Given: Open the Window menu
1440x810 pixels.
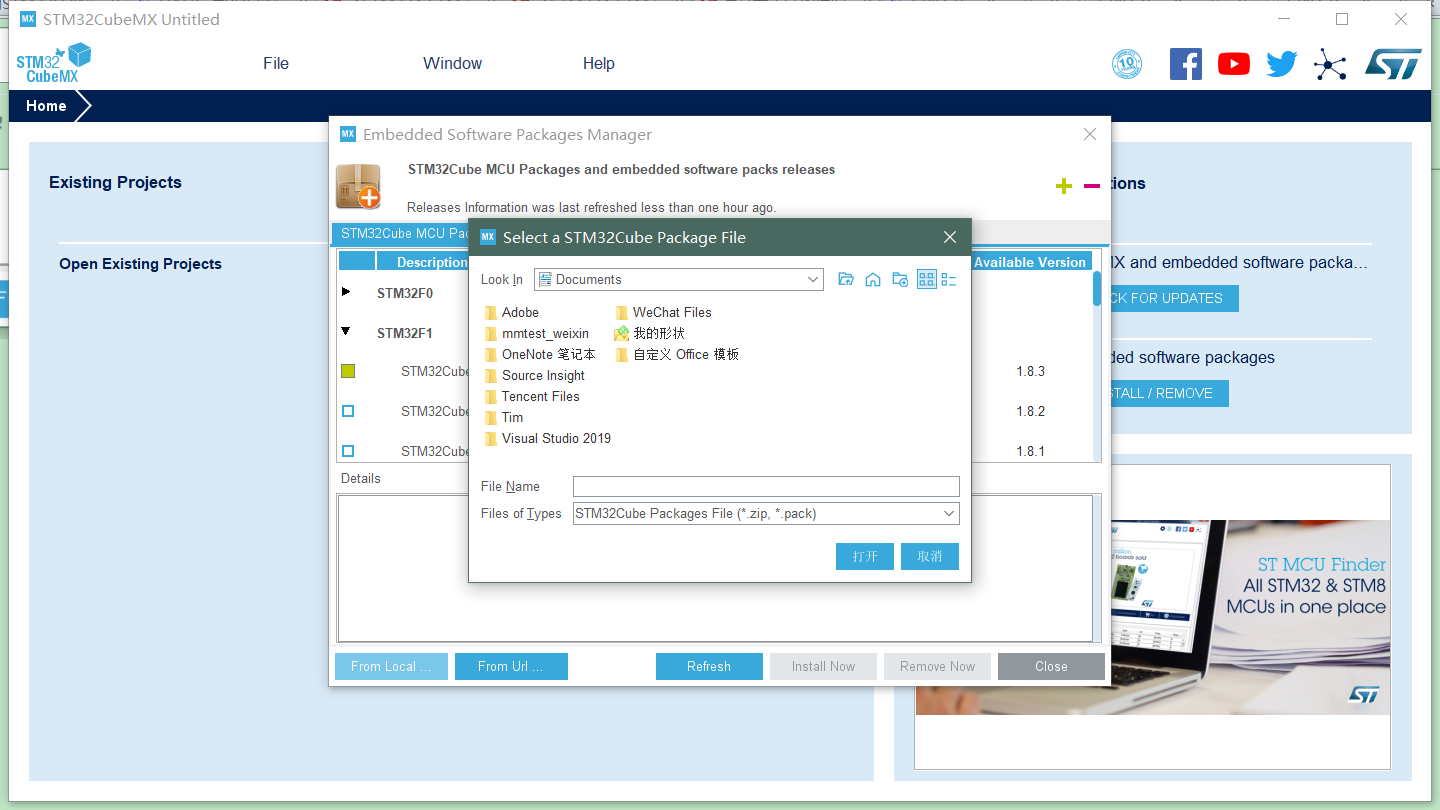Looking at the screenshot, I should [x=452, y=64].
